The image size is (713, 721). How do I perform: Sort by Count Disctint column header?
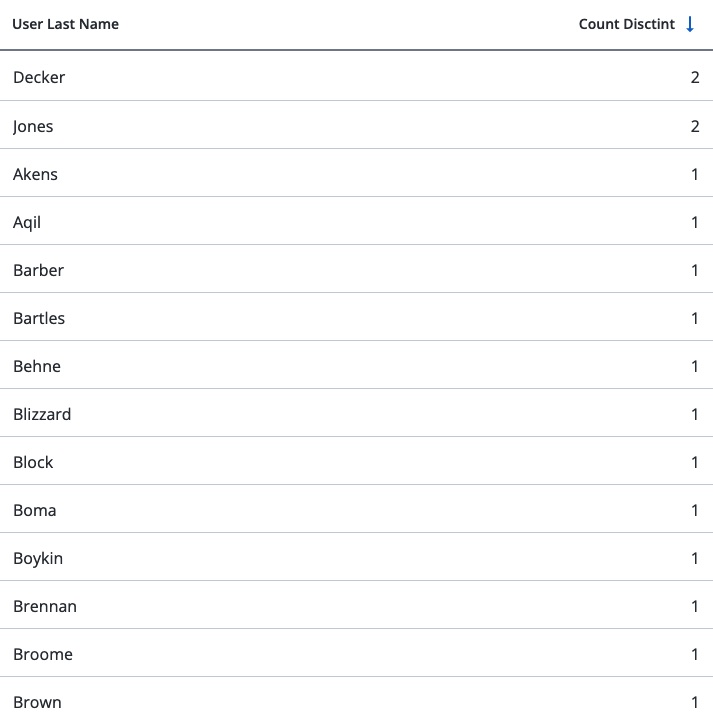[626, 24]
